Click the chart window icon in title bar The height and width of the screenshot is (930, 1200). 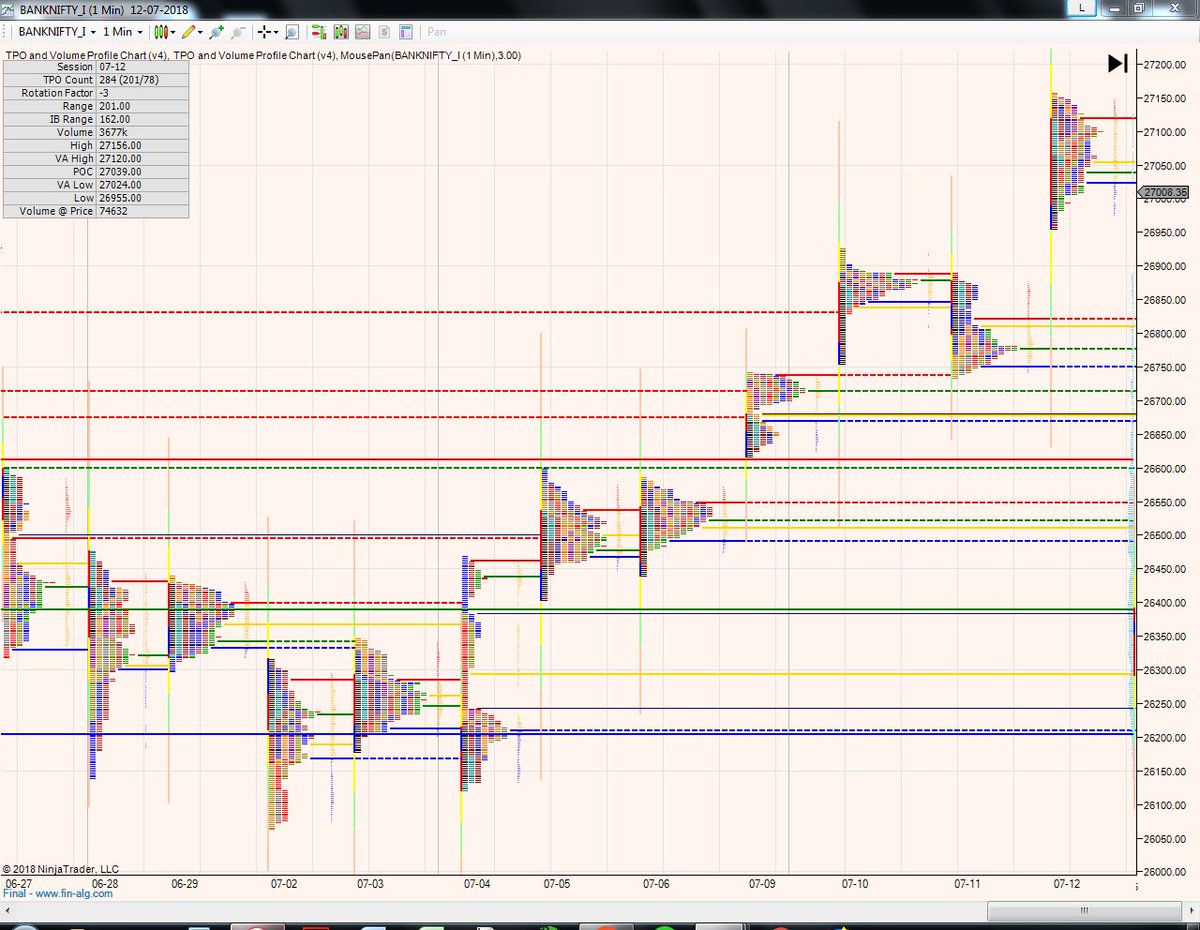[9, 8]
